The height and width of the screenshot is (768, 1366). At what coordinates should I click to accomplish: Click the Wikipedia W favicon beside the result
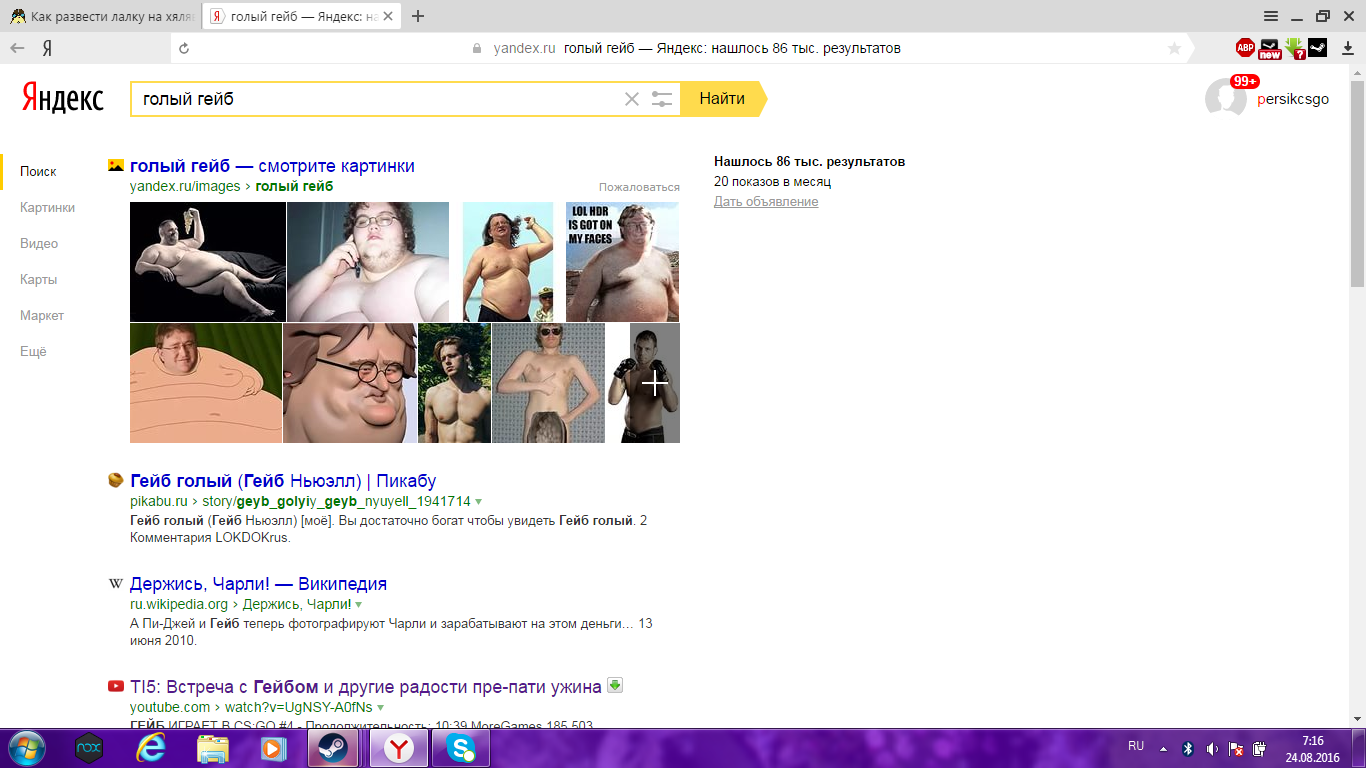(116, 584)
